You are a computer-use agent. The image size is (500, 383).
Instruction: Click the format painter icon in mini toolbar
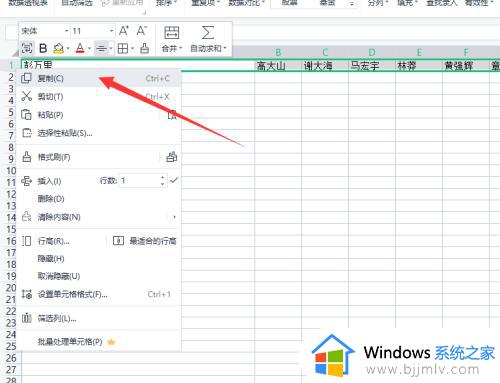144,48
